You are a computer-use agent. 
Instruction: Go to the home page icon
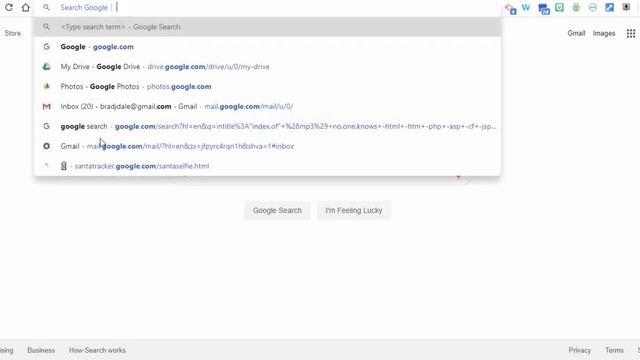tap(25, 7)
